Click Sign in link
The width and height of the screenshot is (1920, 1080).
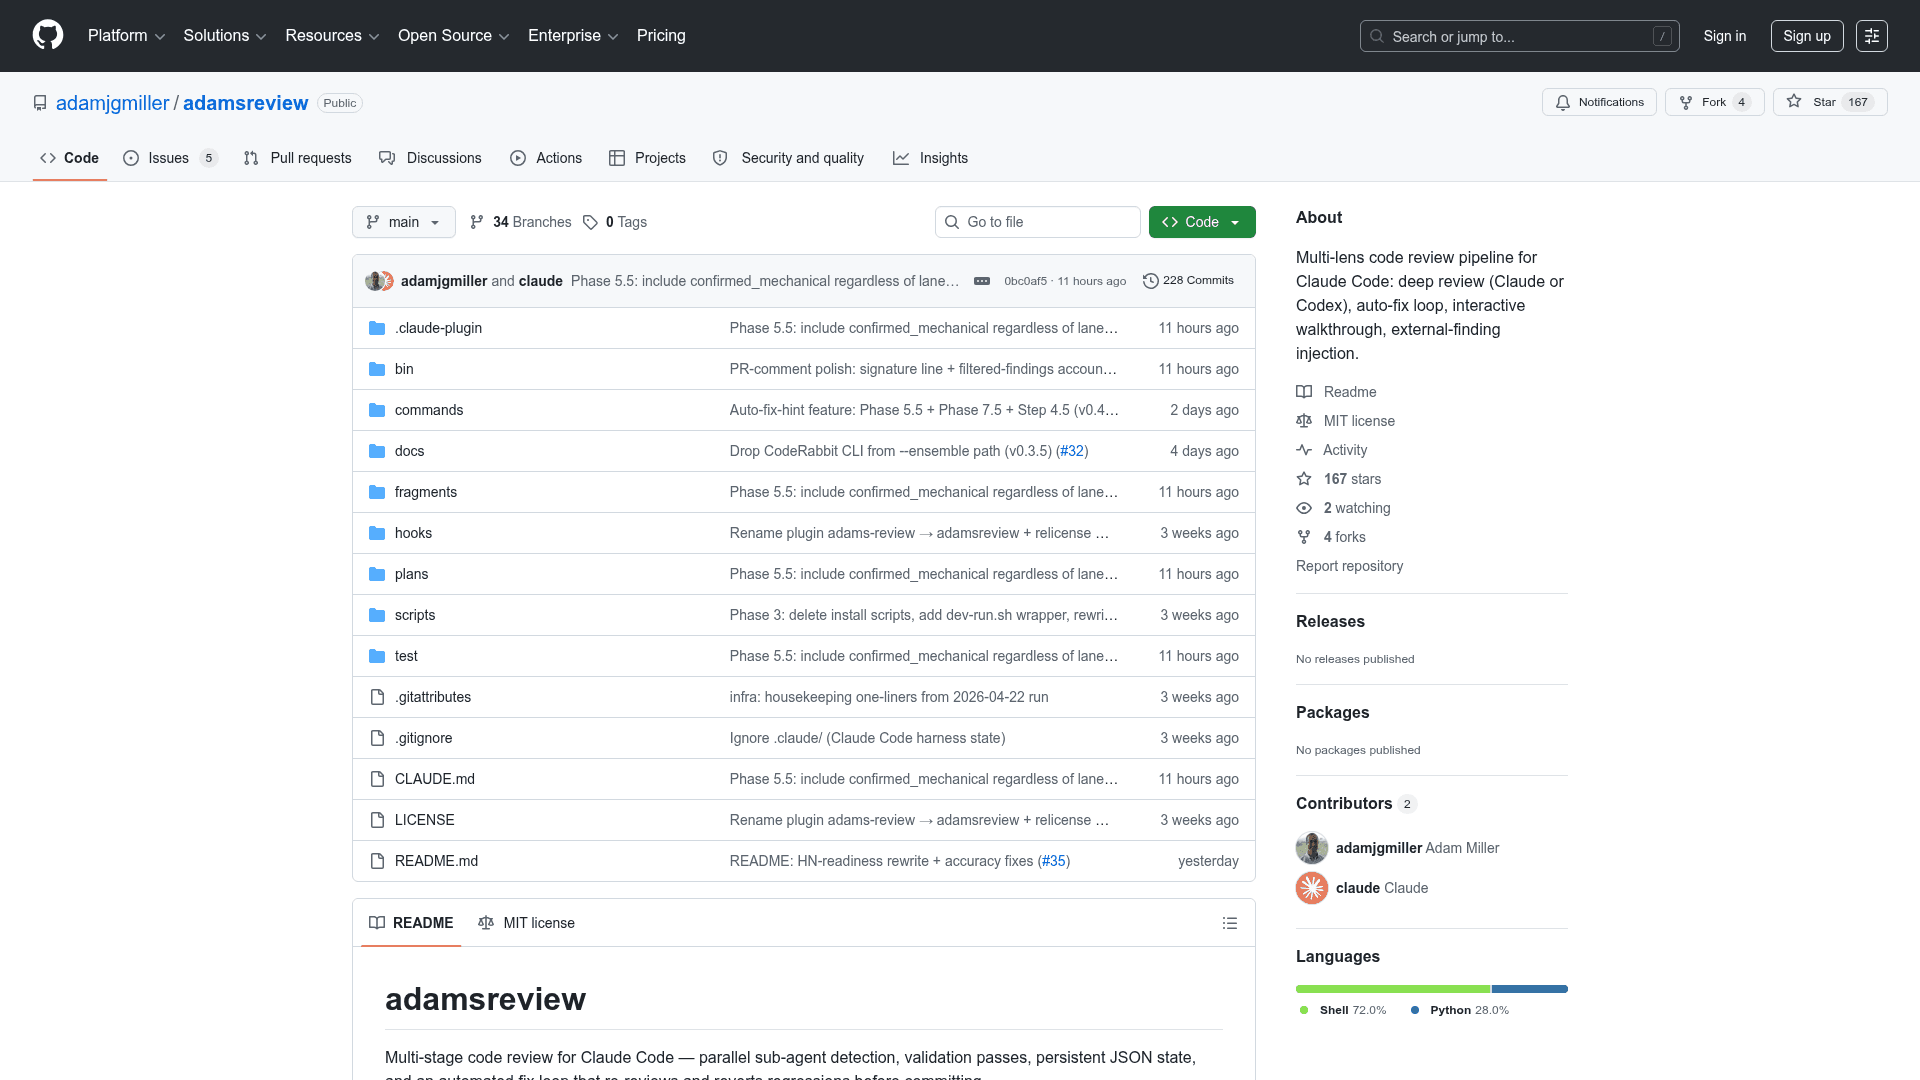point(1725,36)
